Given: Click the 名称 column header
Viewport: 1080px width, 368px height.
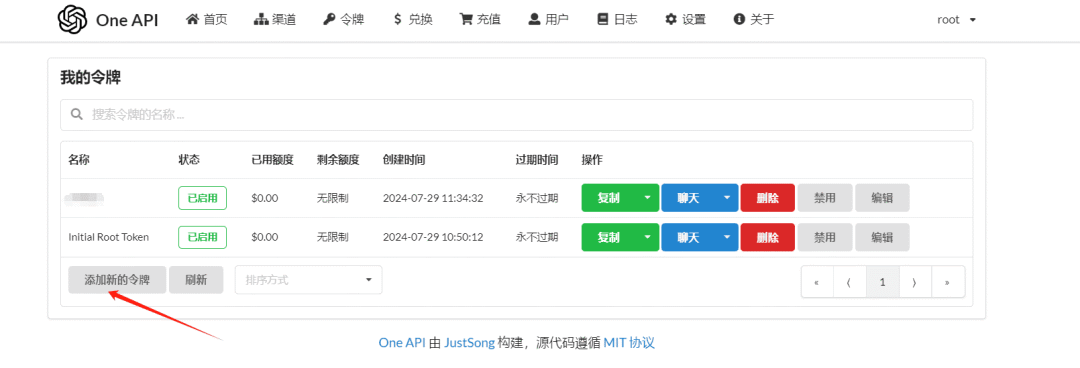Looking at the screenshot, I should [79, 160].
